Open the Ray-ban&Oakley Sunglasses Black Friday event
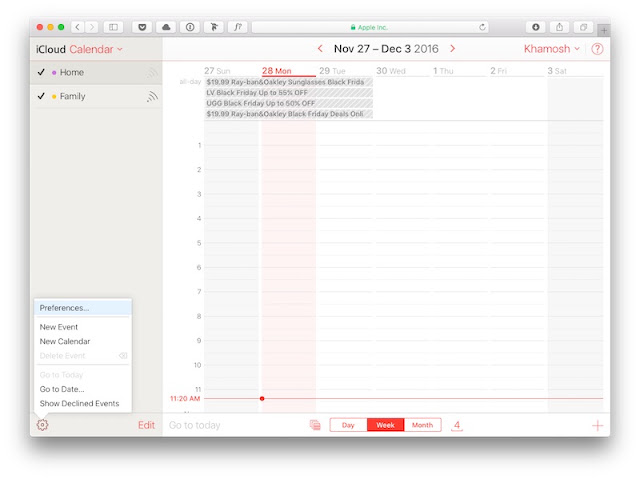 [x=289, y=82]
